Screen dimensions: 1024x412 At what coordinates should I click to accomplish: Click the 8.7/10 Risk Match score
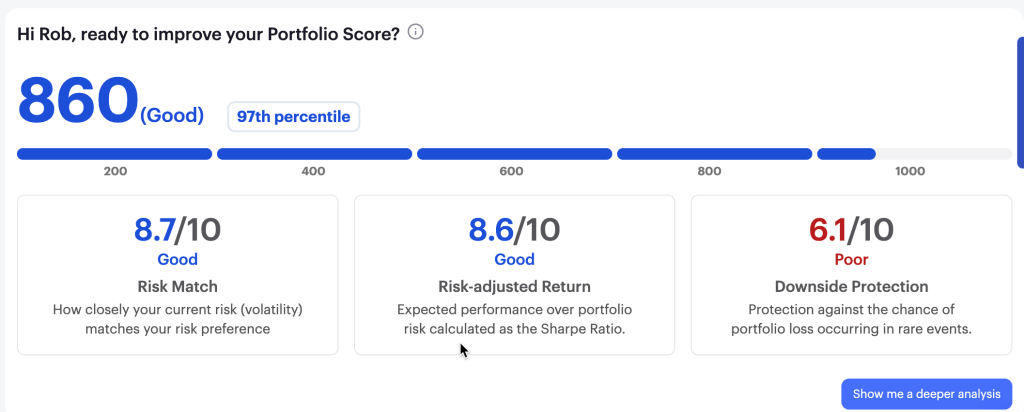178,230
